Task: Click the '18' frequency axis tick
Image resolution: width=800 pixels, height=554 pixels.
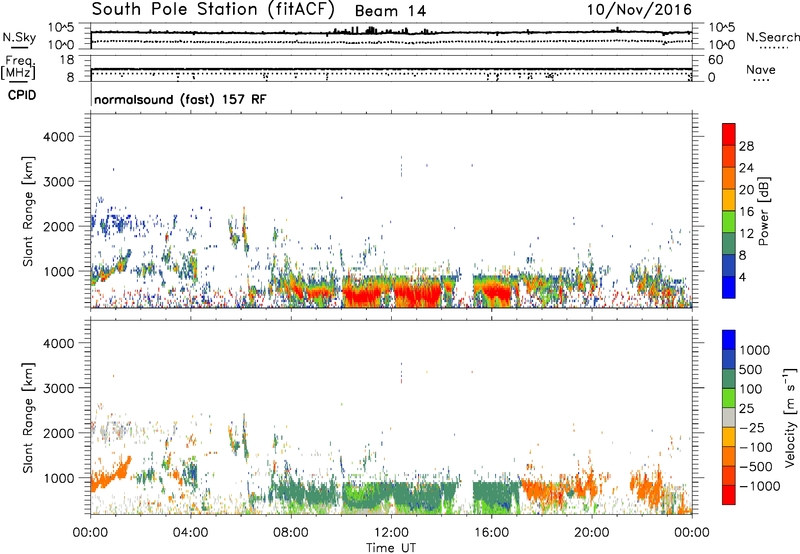Action: 67,60
